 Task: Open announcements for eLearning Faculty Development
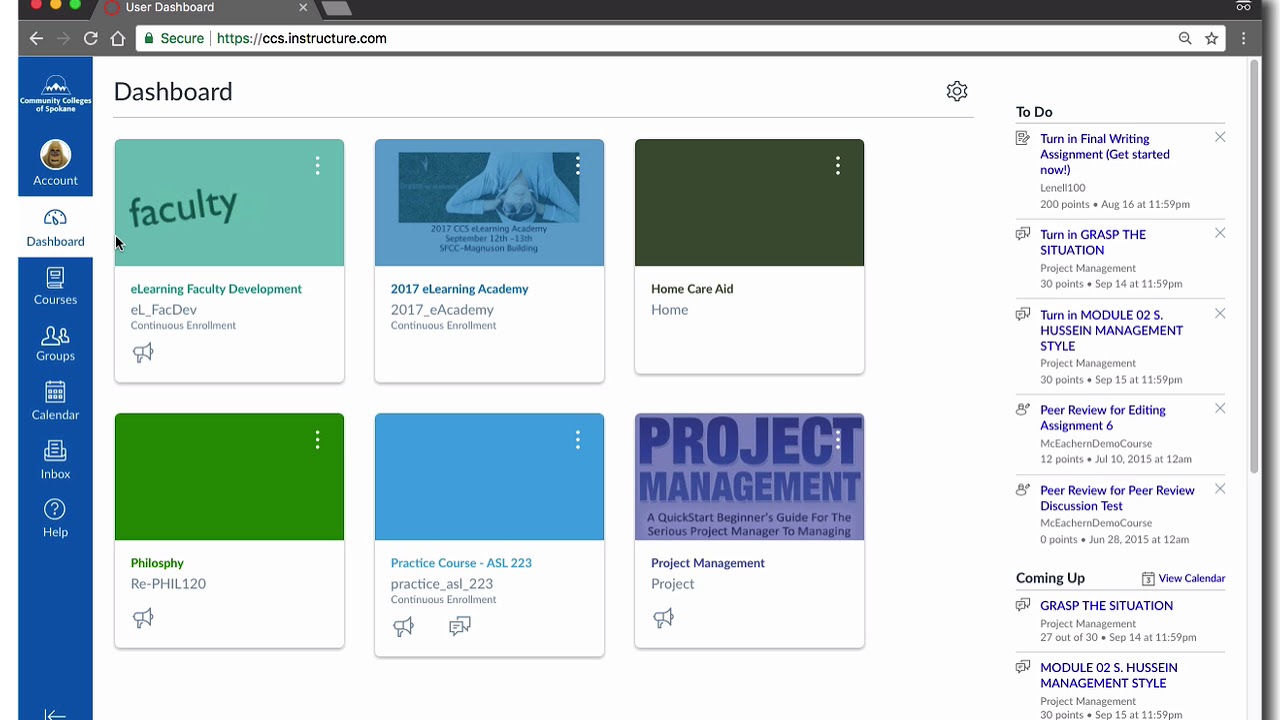143,352
